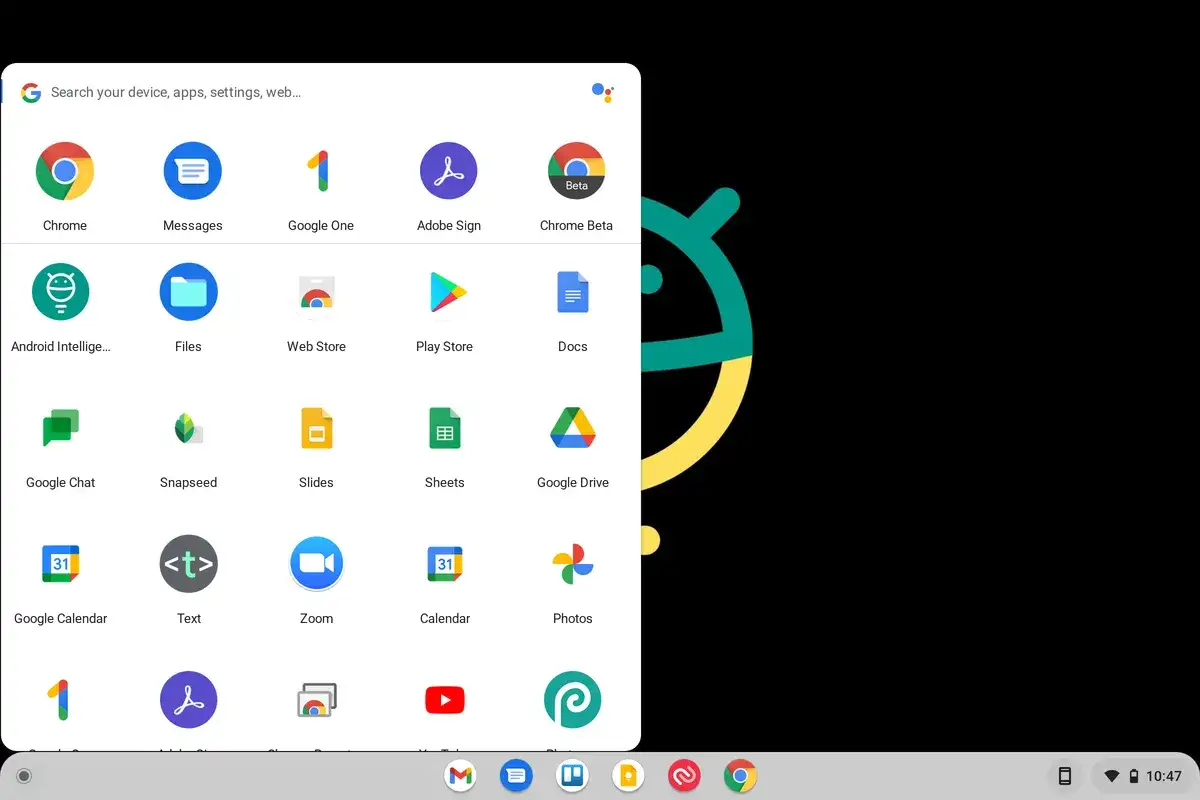The height and width of the screenshot is (800, 1200).
Task: Open Google One in the top row
Action: coord(321,171)
